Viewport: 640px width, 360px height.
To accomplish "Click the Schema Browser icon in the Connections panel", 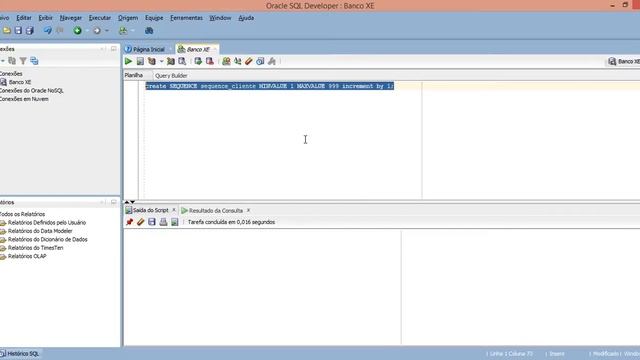I will click(34, 61).
